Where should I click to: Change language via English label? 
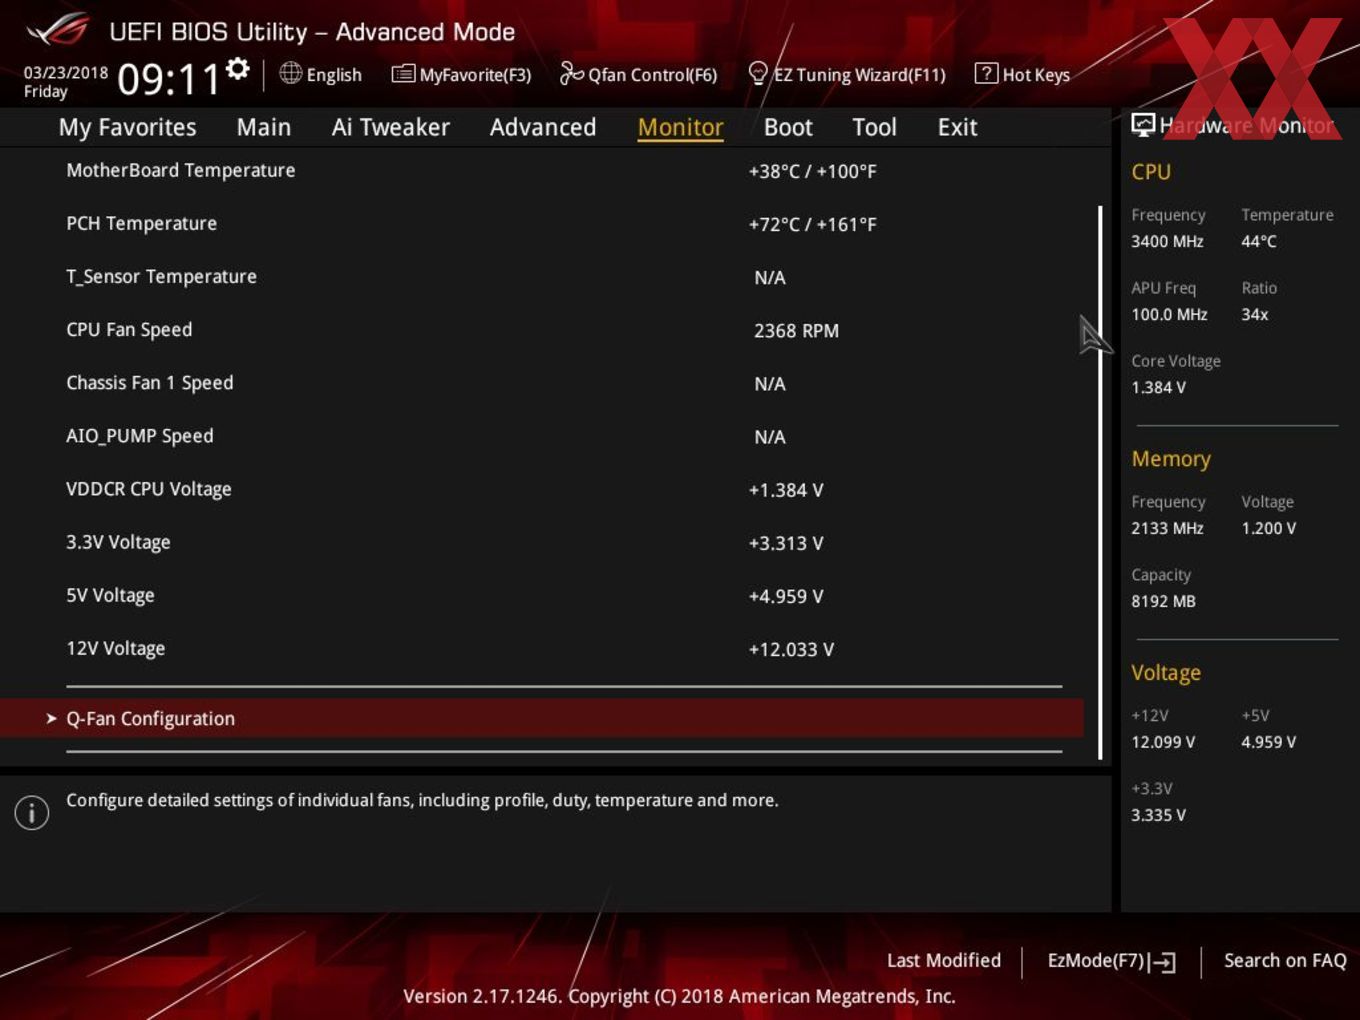[x=334, y=75]
